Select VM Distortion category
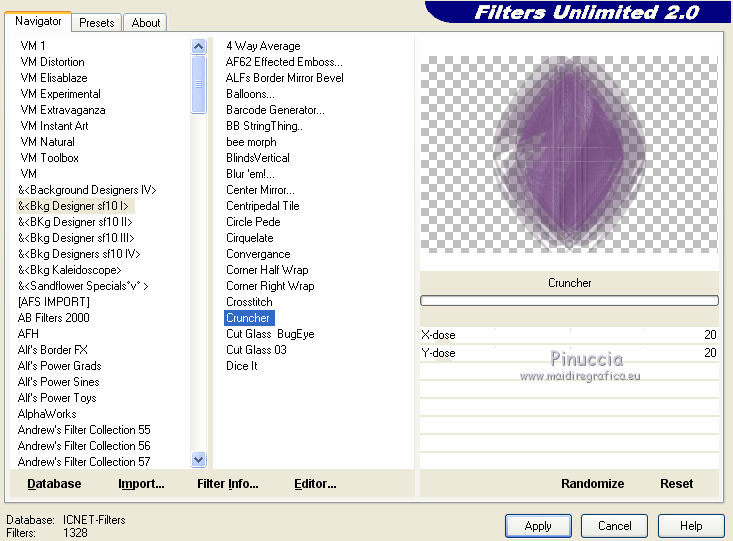The height and width of the screenshot is (541, 733). pos(53,62)
